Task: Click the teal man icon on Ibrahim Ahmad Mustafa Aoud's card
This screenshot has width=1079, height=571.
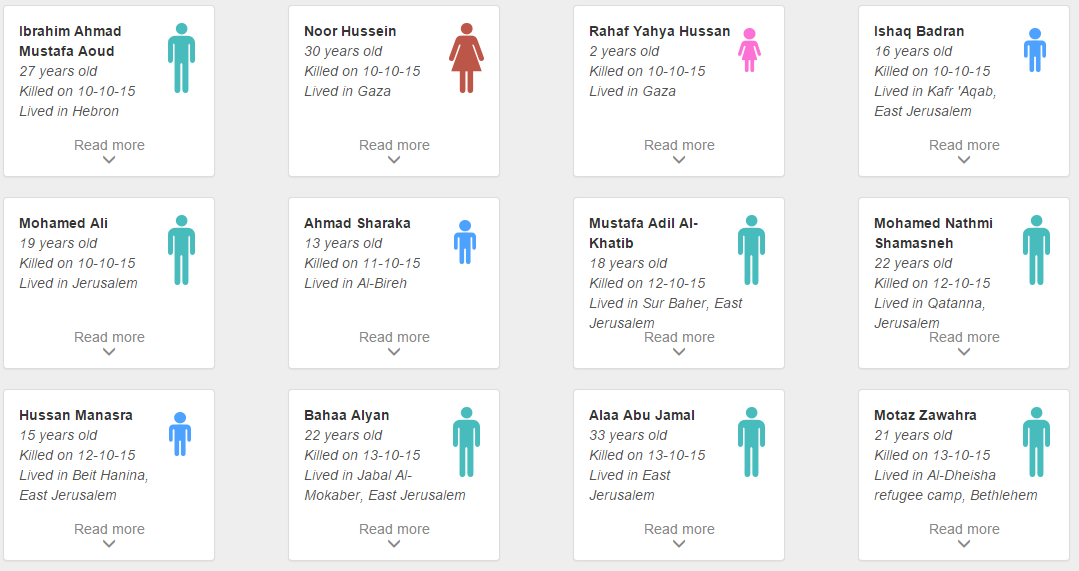Action: (181, 58)
